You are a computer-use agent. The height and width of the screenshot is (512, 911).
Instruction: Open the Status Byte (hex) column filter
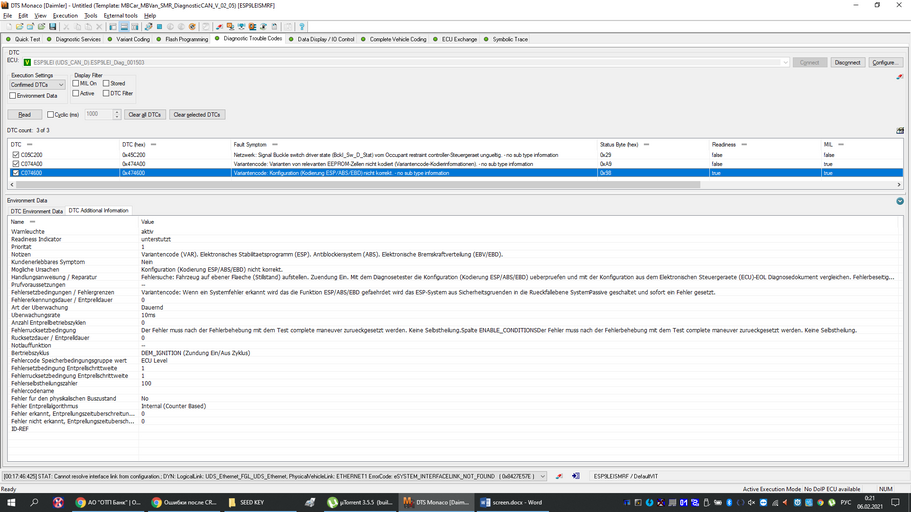click(646, 144)
